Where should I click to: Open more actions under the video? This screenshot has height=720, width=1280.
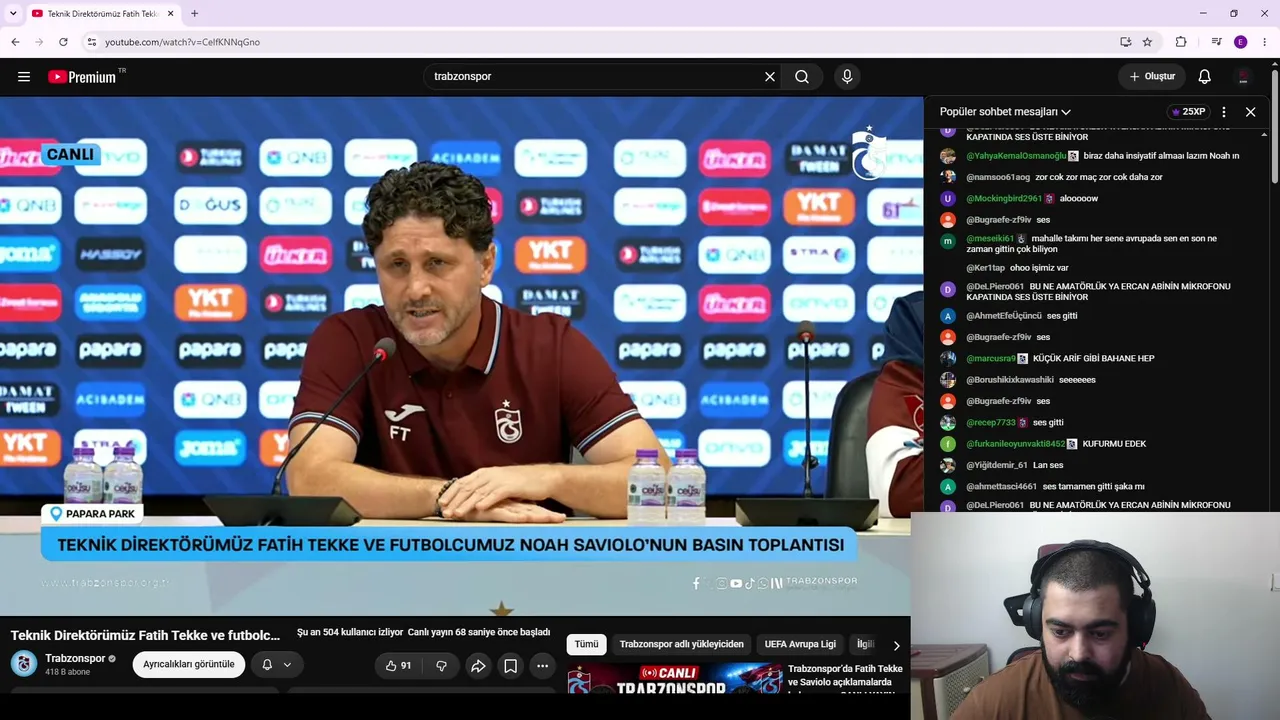542,665
